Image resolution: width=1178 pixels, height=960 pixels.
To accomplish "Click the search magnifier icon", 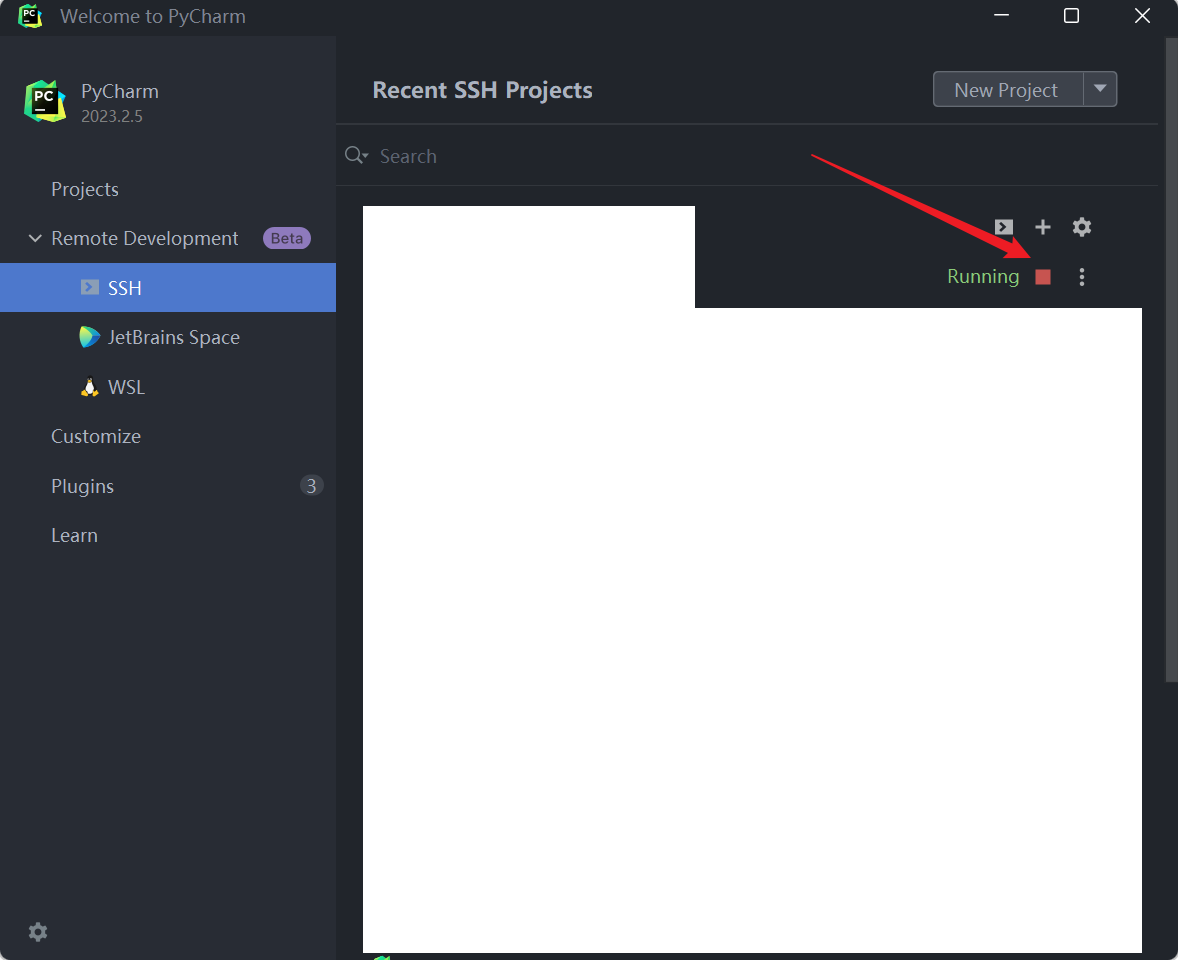I will pos(355,155).
